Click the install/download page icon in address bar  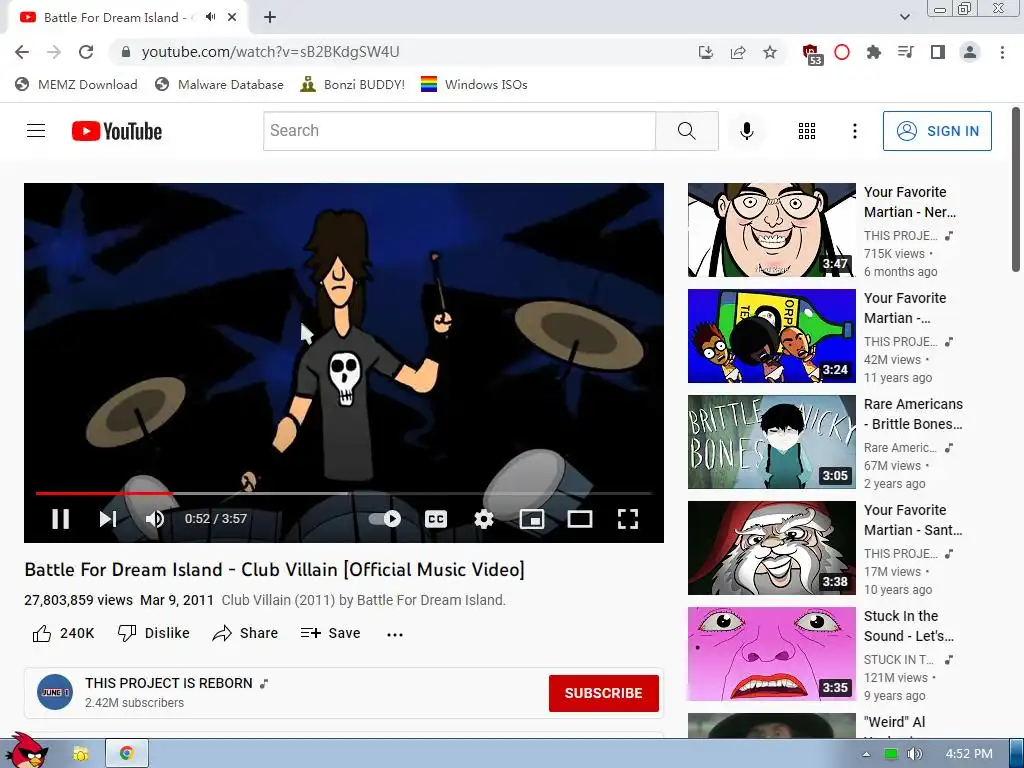coord(705,52)
